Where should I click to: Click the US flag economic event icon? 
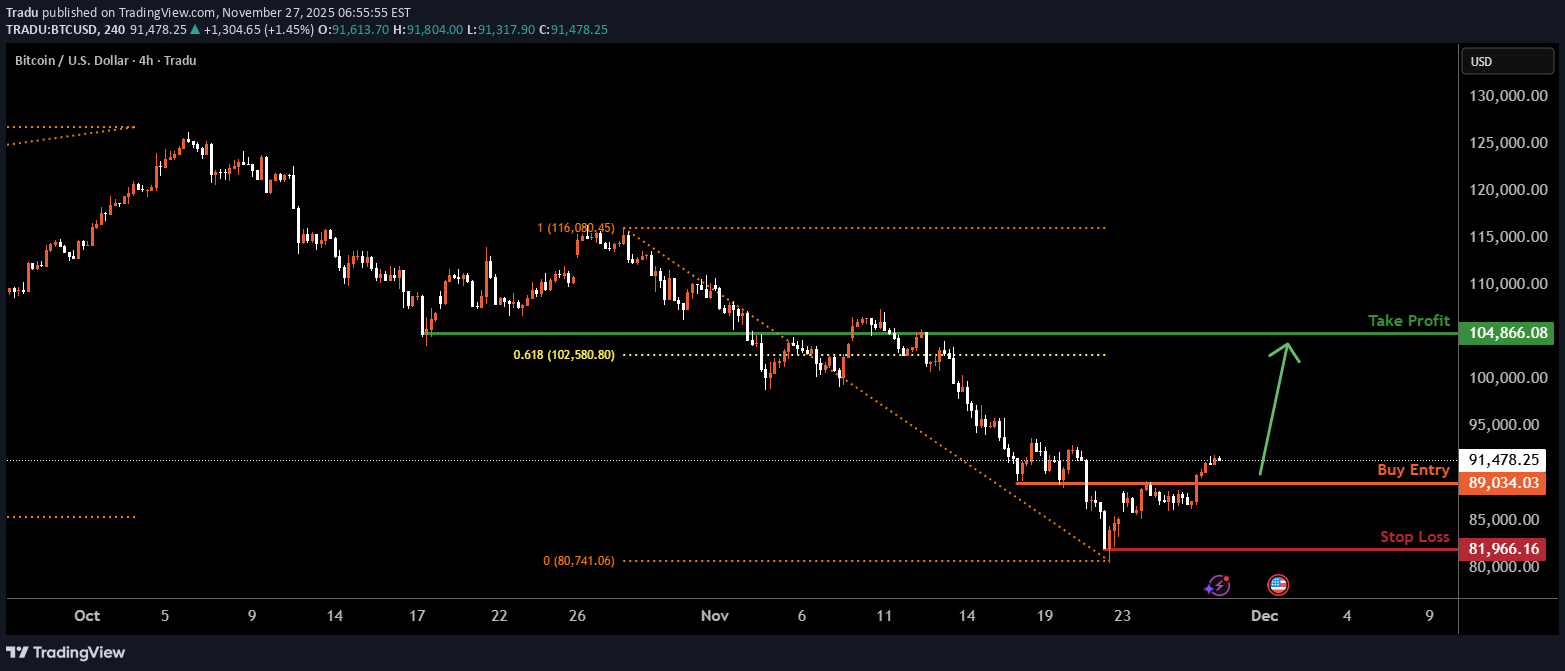pos(1278,585)
